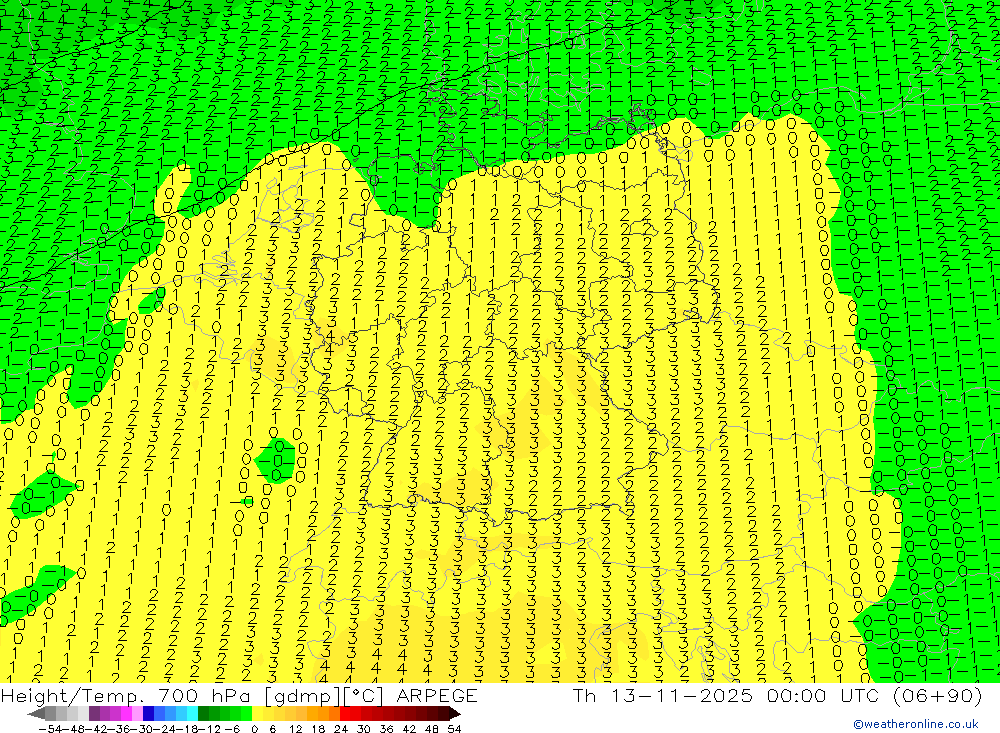Click the 36 value on the color scale

[x=386, y=729]
